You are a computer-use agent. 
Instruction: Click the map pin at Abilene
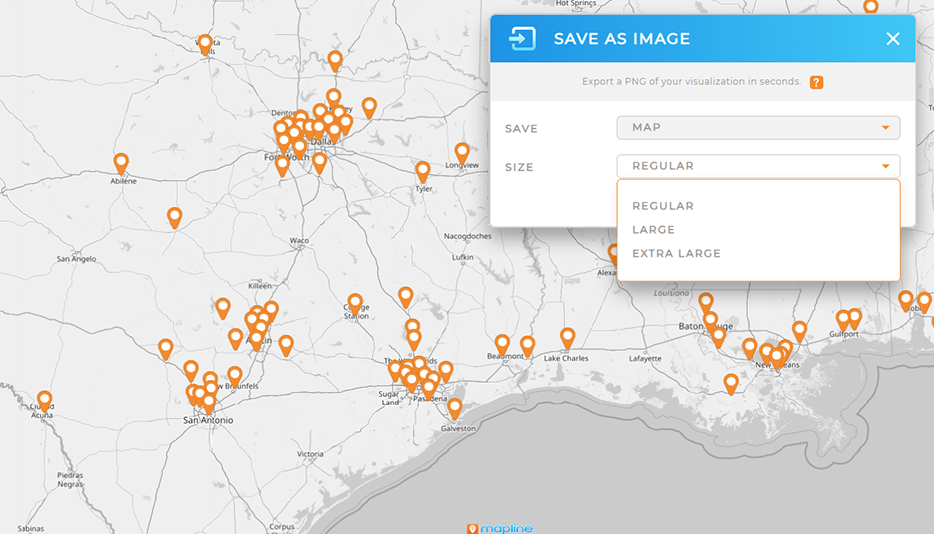[x=121, y=163]
